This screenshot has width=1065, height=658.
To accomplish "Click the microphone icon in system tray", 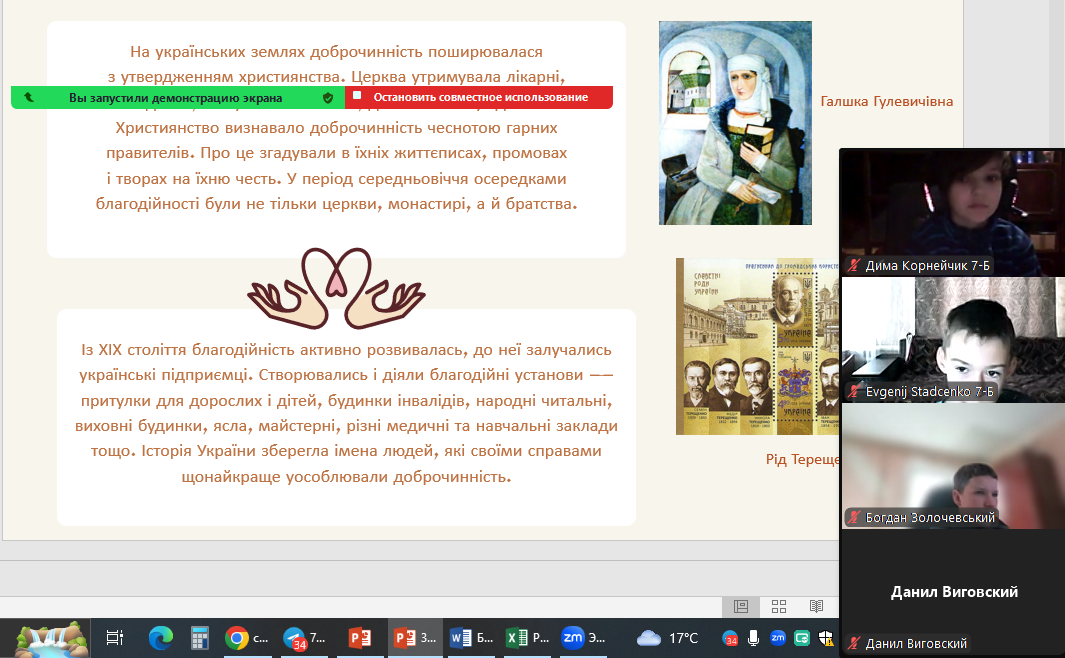I will tap(753, 638).
